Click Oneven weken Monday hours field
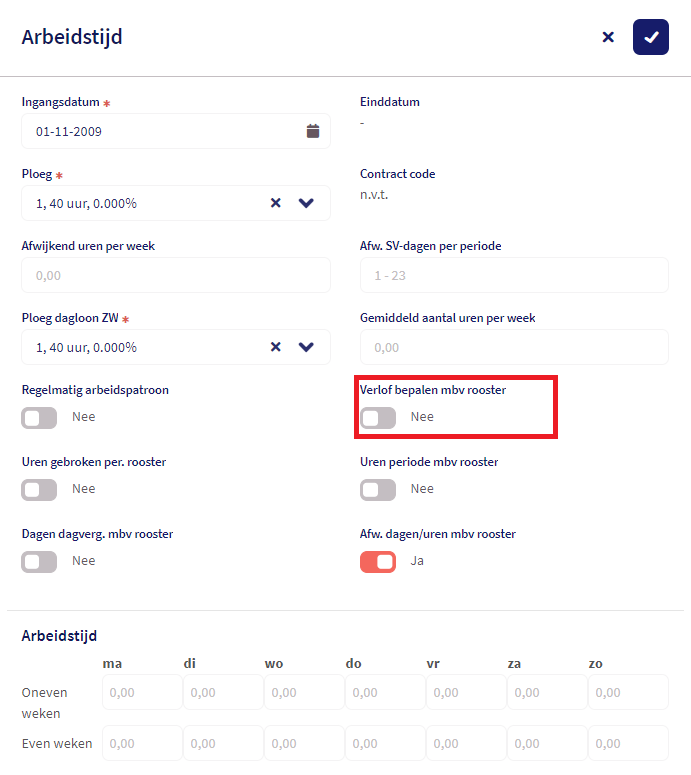 [x=143, y=692]
